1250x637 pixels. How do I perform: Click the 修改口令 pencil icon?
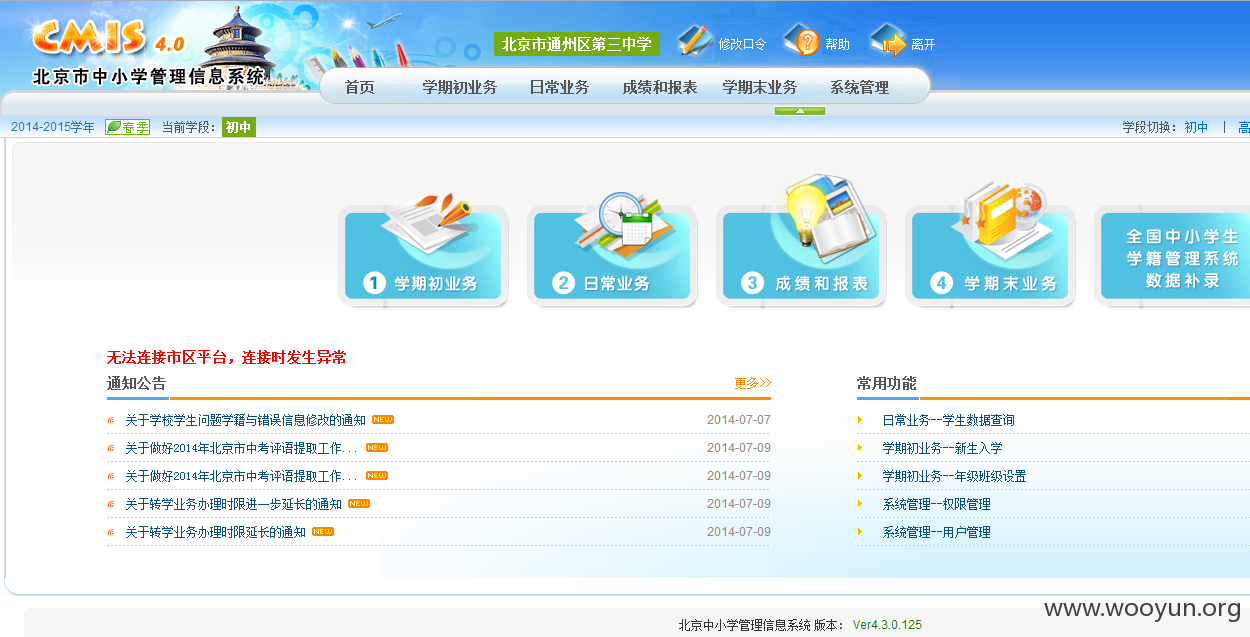point(695,41)
